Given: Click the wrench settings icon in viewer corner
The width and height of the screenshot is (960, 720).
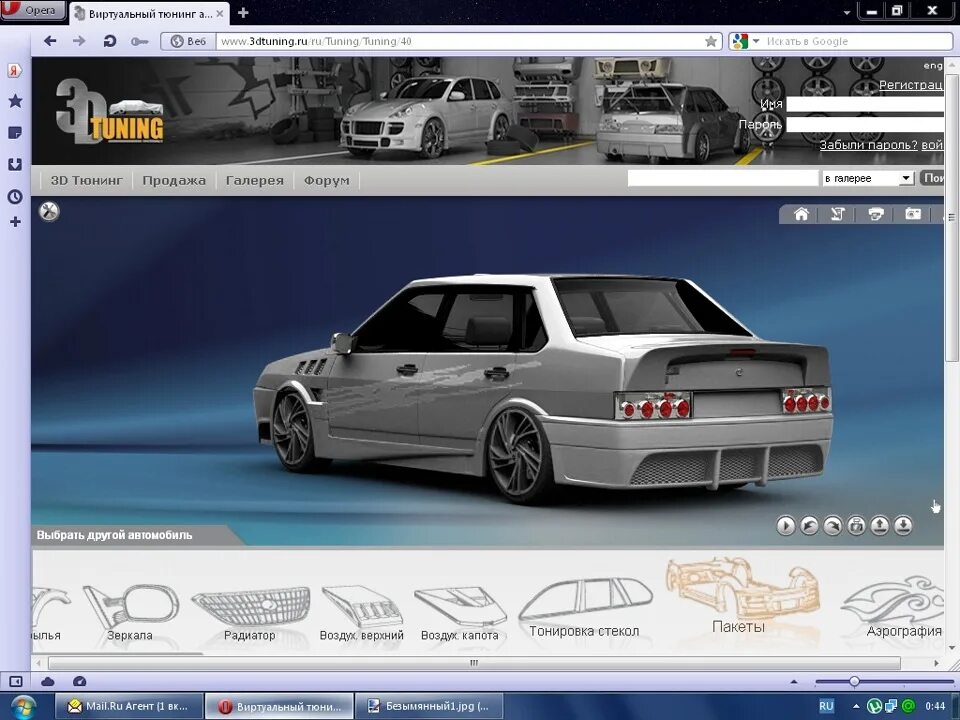Looking at the screenshot, I should 49,211.
